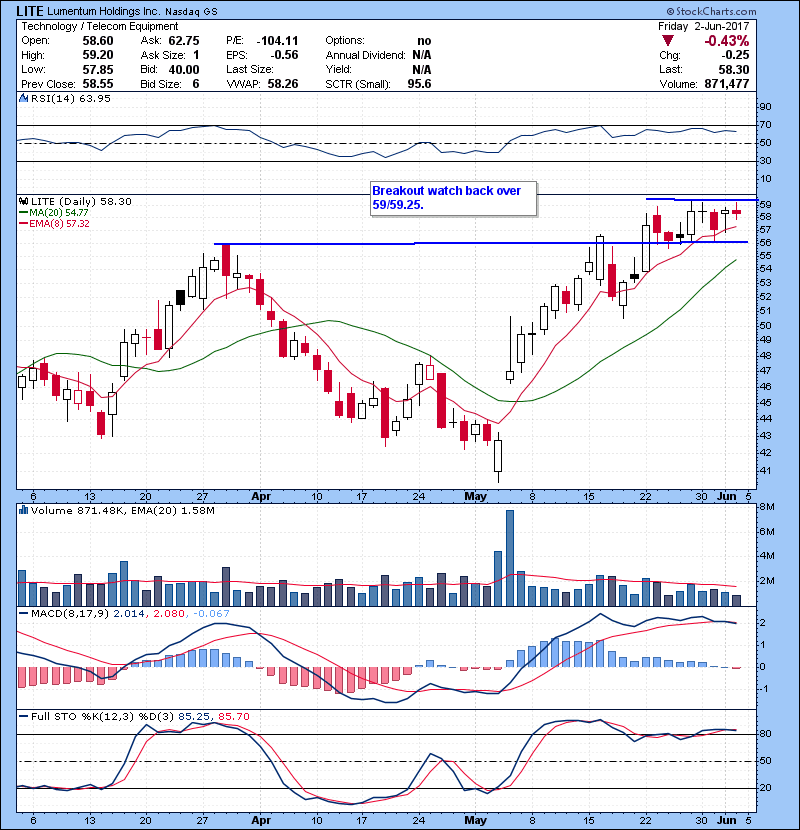
Task: Click the Full STO legend line marker
Action: 23,716
